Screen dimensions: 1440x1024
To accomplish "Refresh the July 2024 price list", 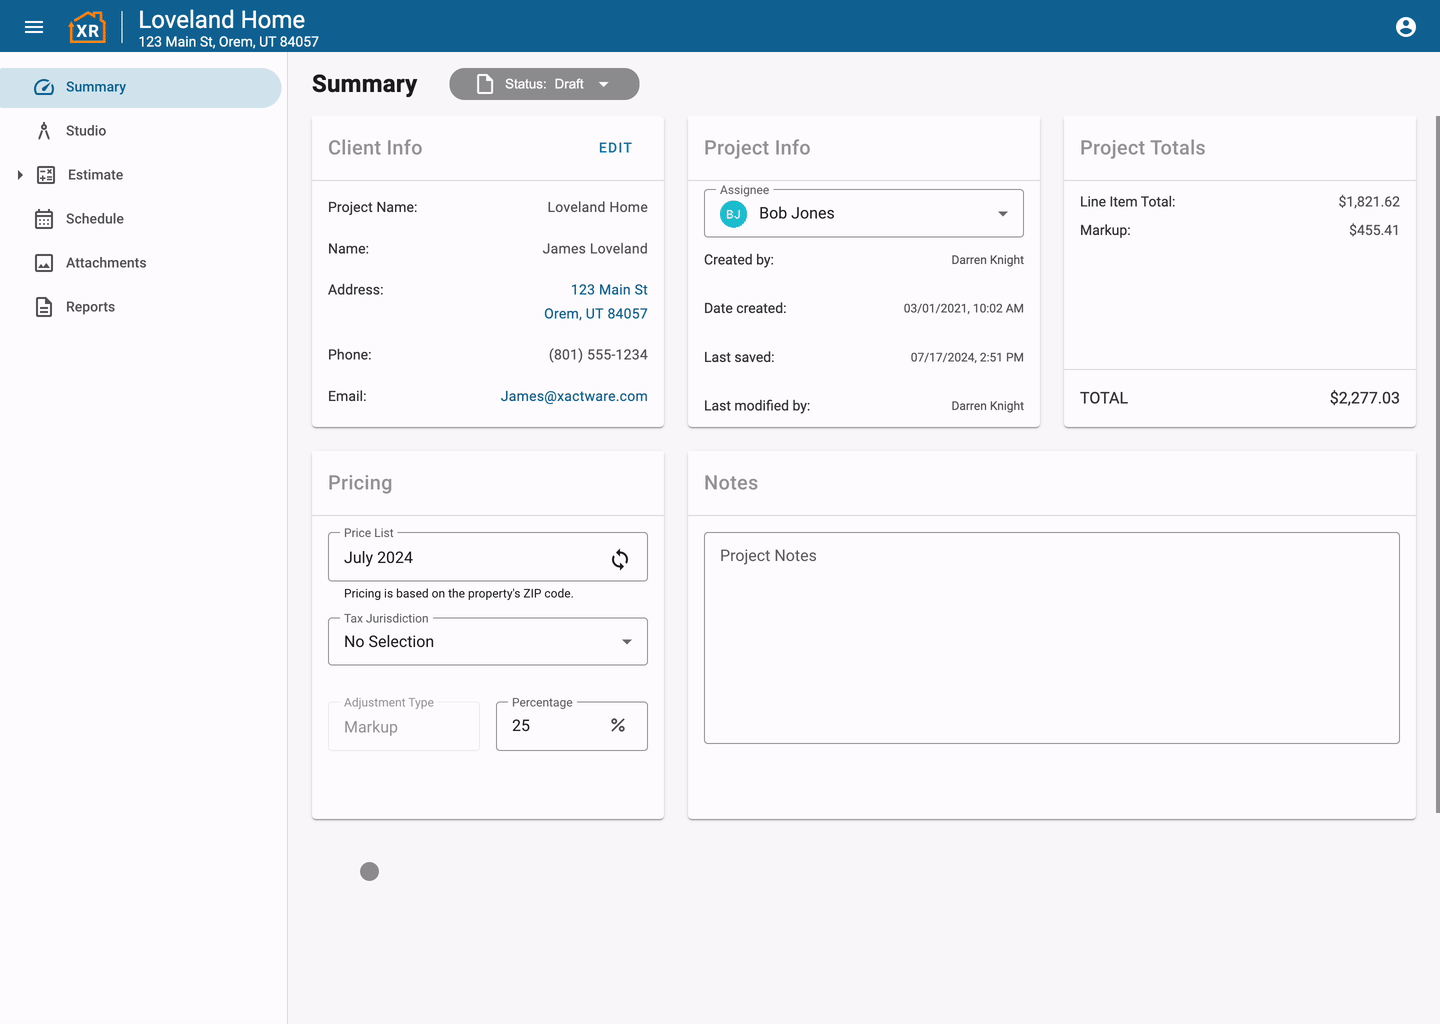I will tap(620, 559).
